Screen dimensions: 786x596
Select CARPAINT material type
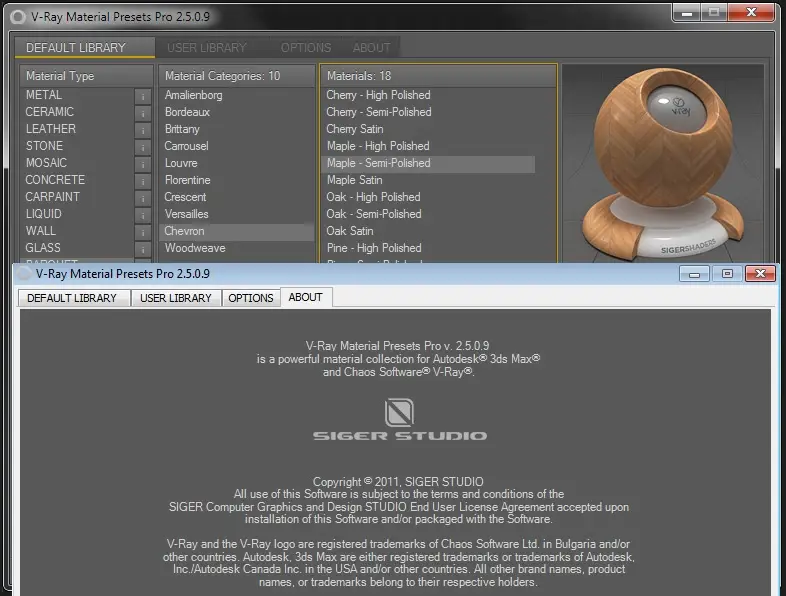(x=77, y=197)
